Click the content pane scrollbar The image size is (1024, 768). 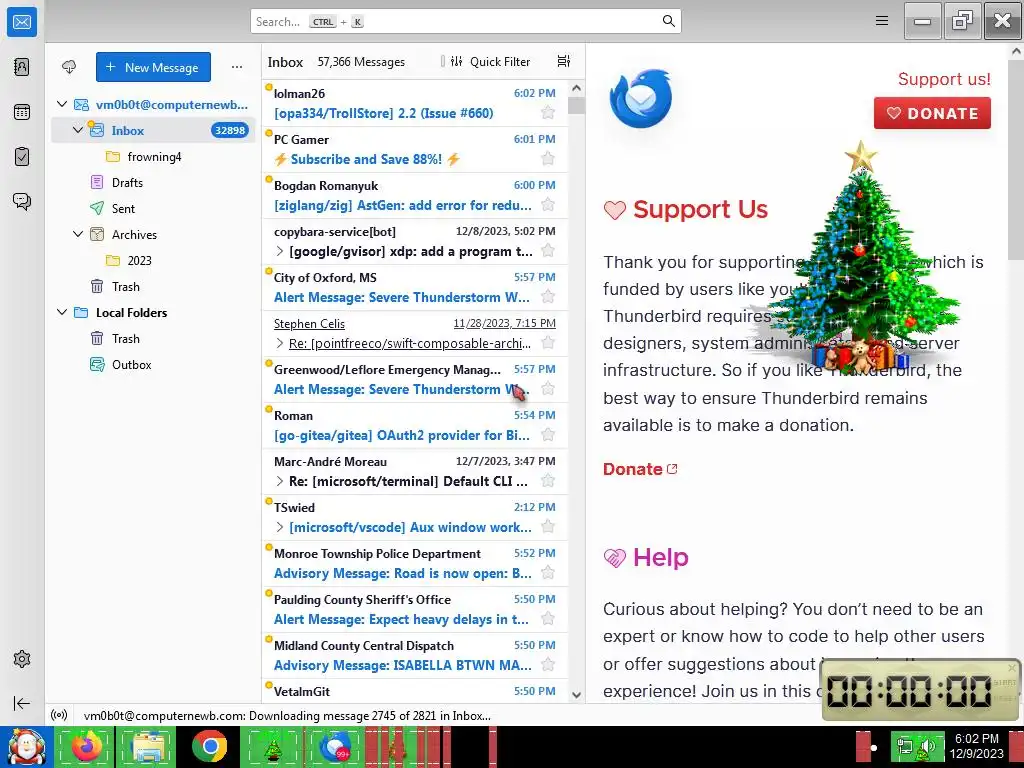click(1017, 159)
